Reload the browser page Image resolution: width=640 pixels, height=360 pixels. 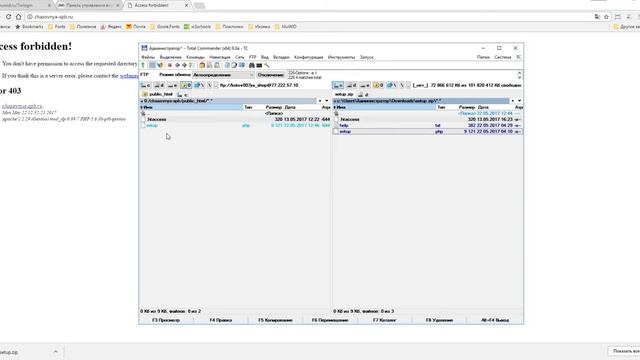[8, 17]
